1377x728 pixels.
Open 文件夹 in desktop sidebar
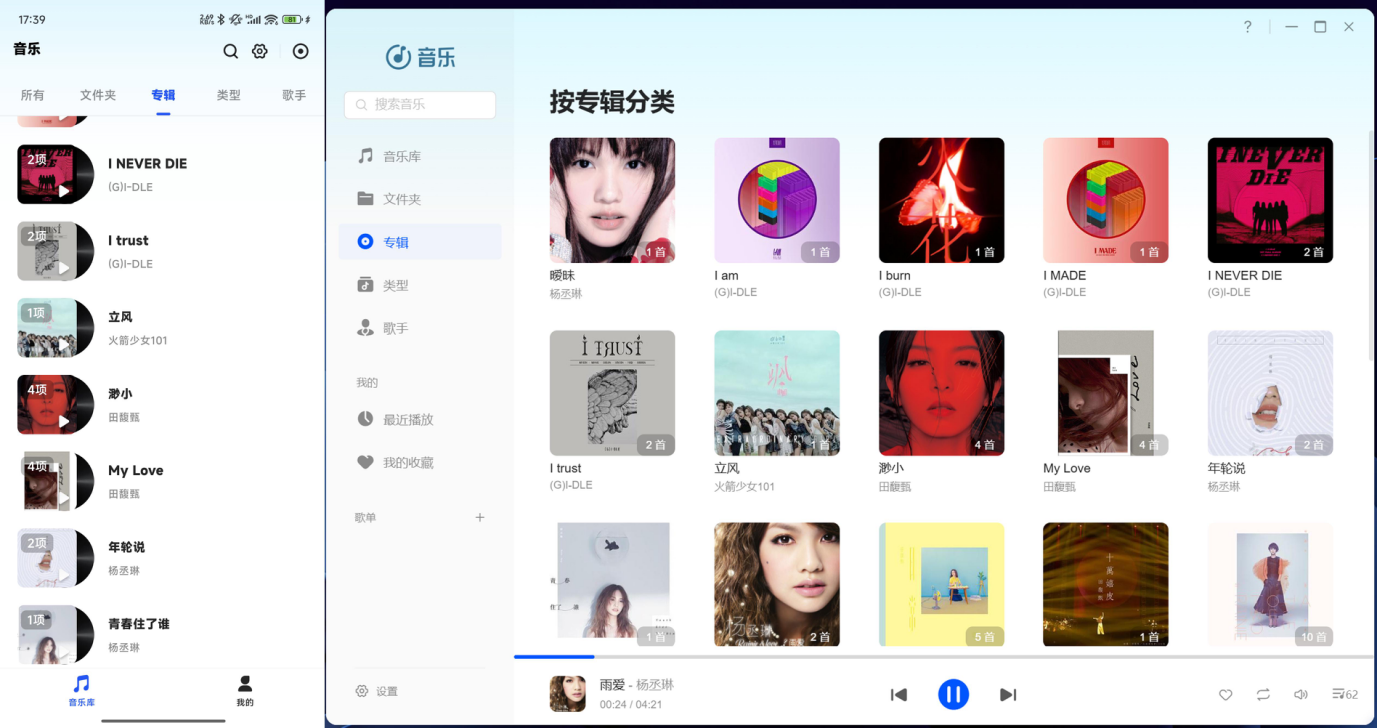point(420,199)
